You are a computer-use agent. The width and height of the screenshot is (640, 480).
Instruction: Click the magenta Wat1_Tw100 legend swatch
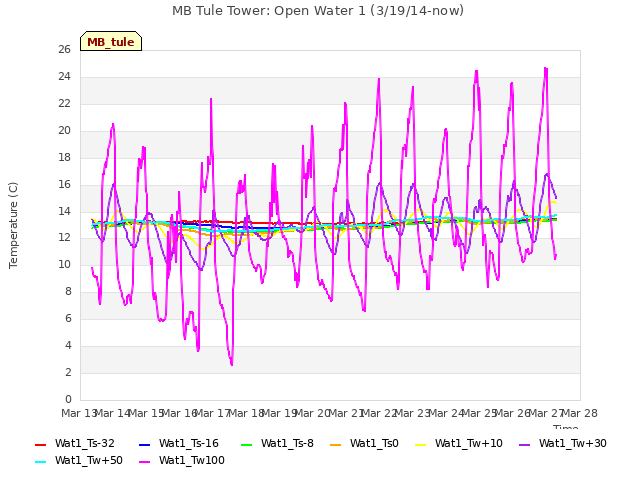pyautogui.click(x=144, y=462)
